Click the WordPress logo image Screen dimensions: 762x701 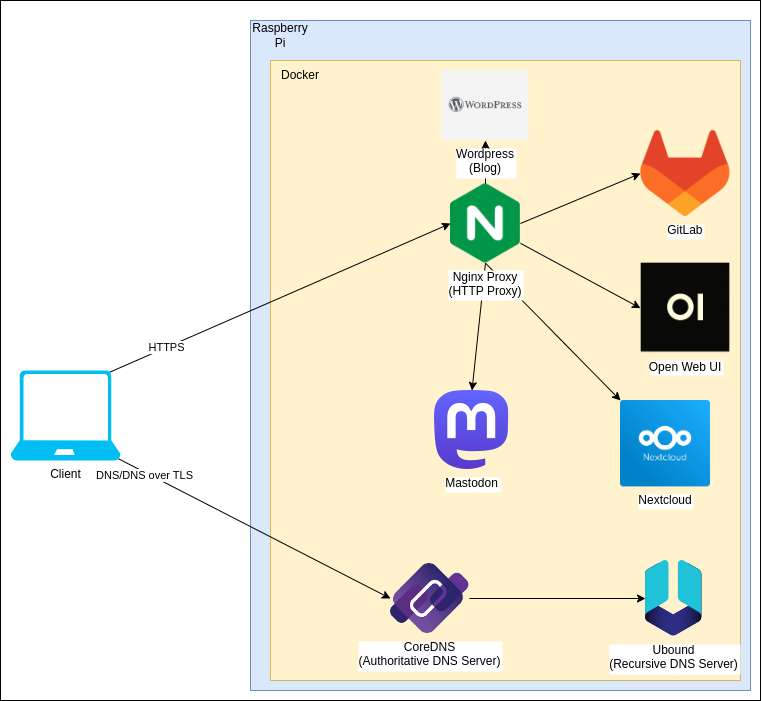click(485, 105)
